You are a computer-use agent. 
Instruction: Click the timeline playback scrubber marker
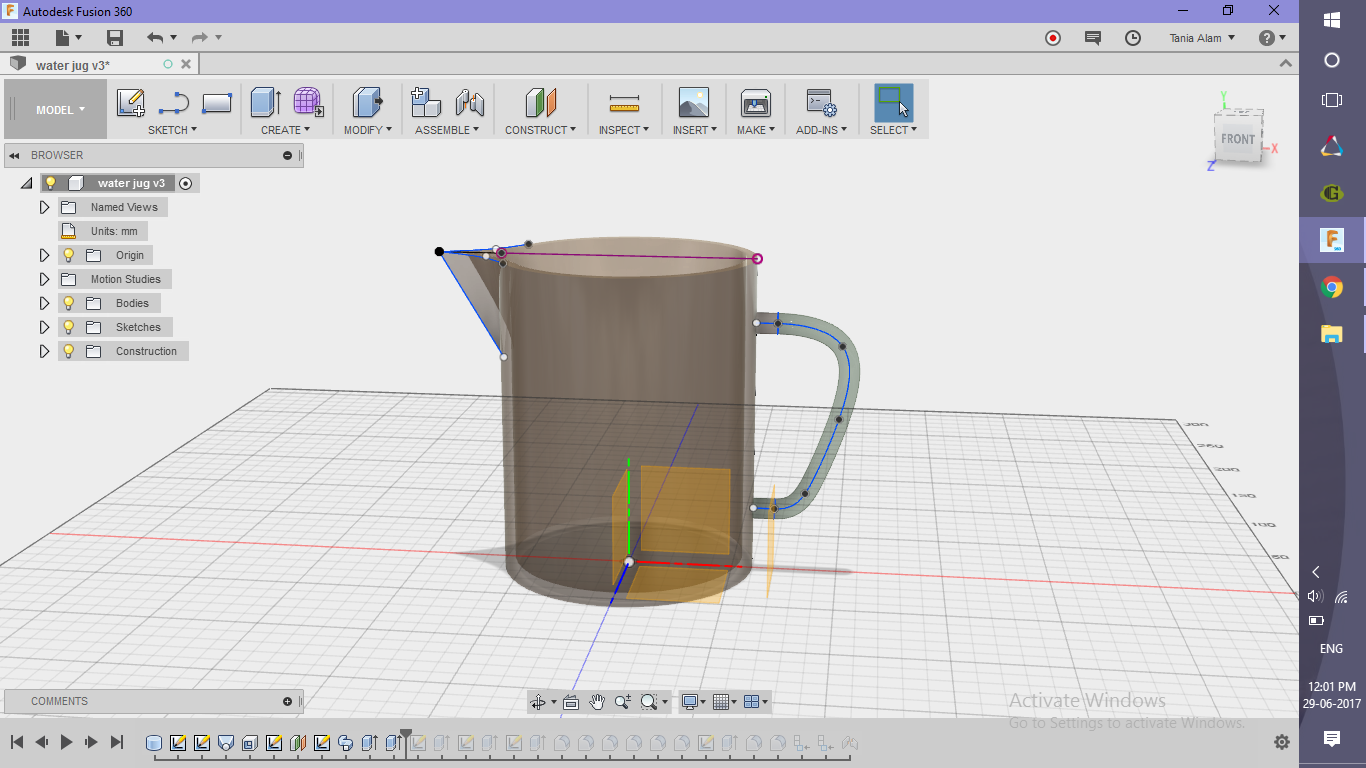(x=405, y=732)
